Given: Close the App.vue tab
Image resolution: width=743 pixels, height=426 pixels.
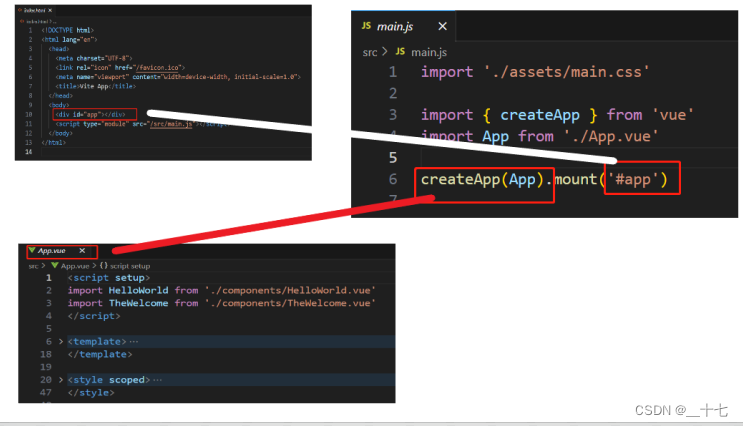Looking at the screenshot, I should tap(82, 251).
